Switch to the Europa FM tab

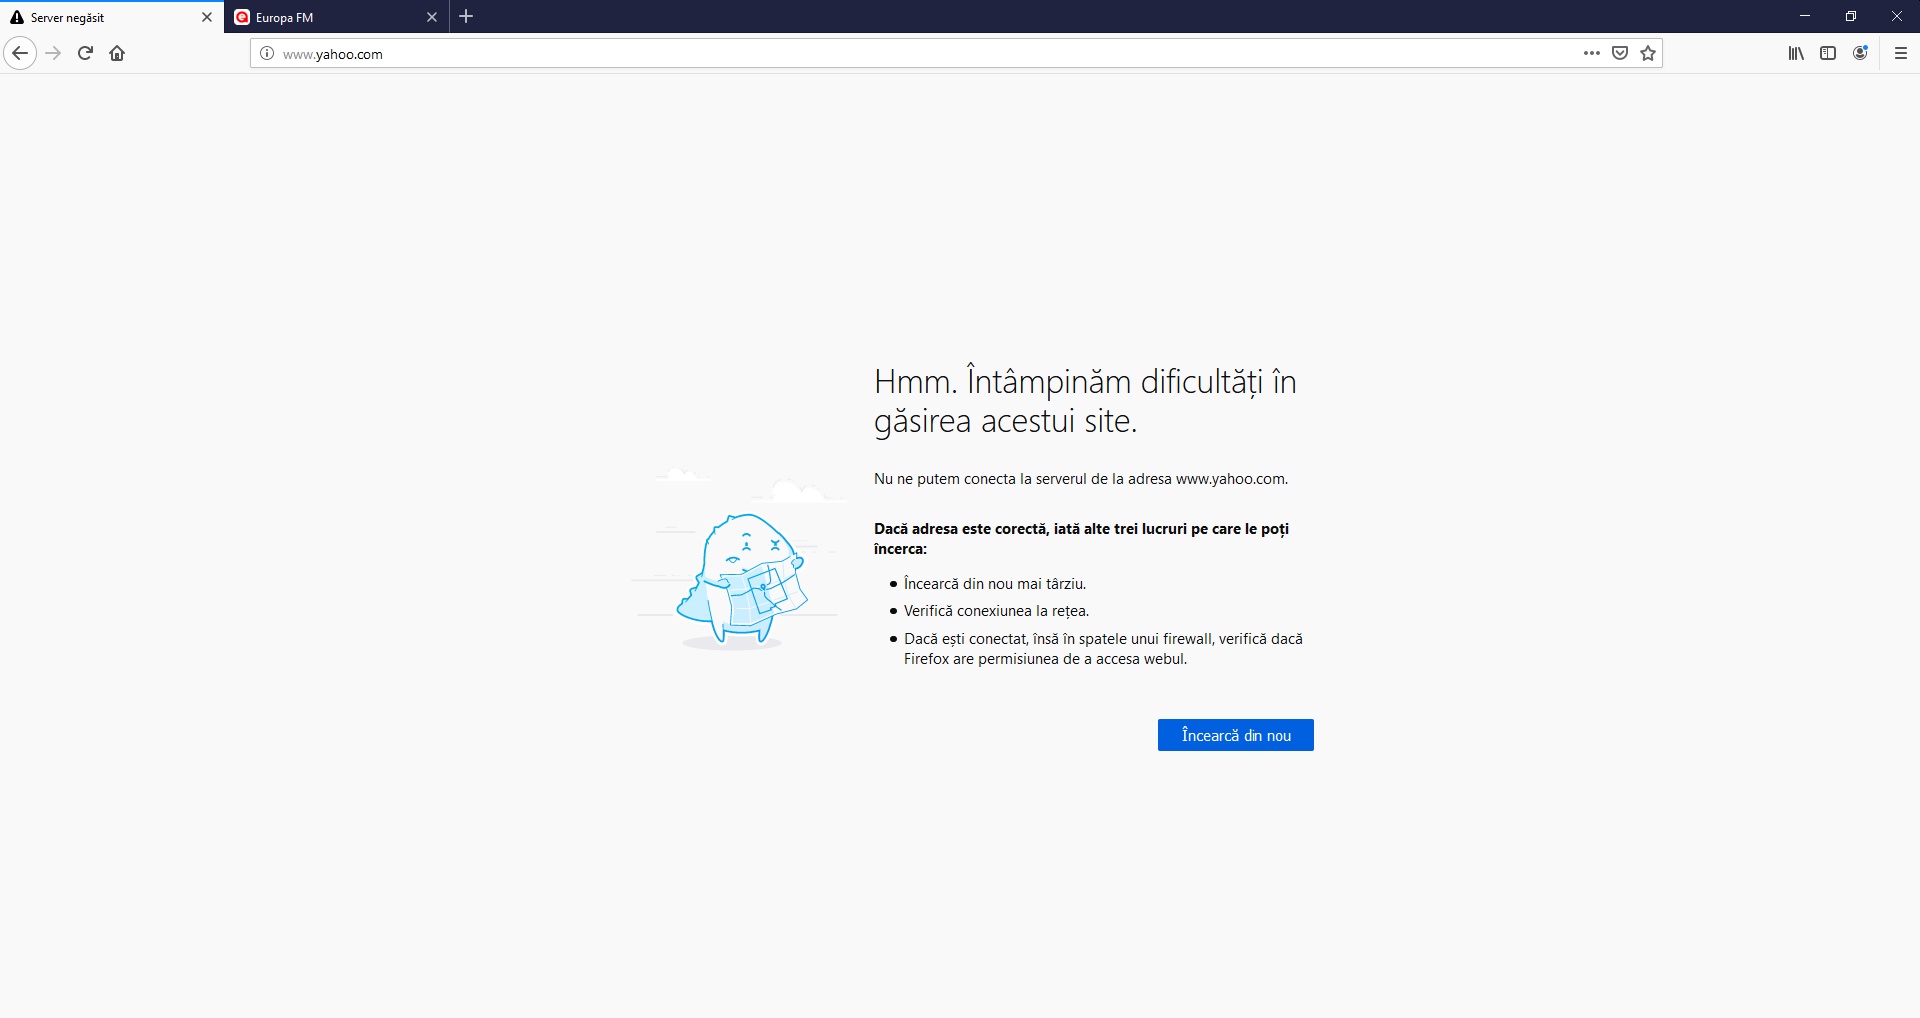(320, 17)
